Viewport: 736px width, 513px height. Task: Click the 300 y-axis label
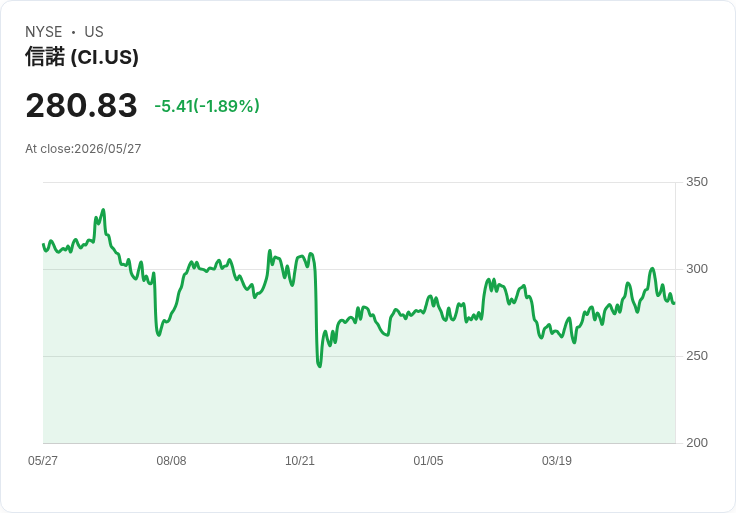(x=697, y=269)
